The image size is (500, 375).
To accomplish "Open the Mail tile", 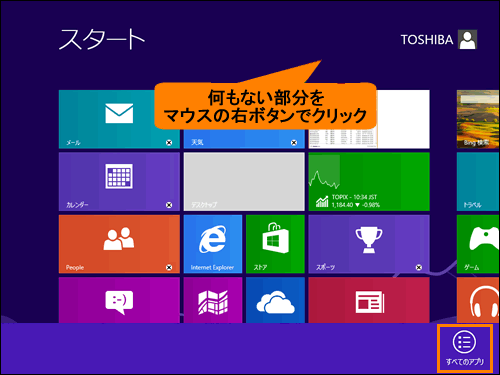I will [x=119, y=119].
